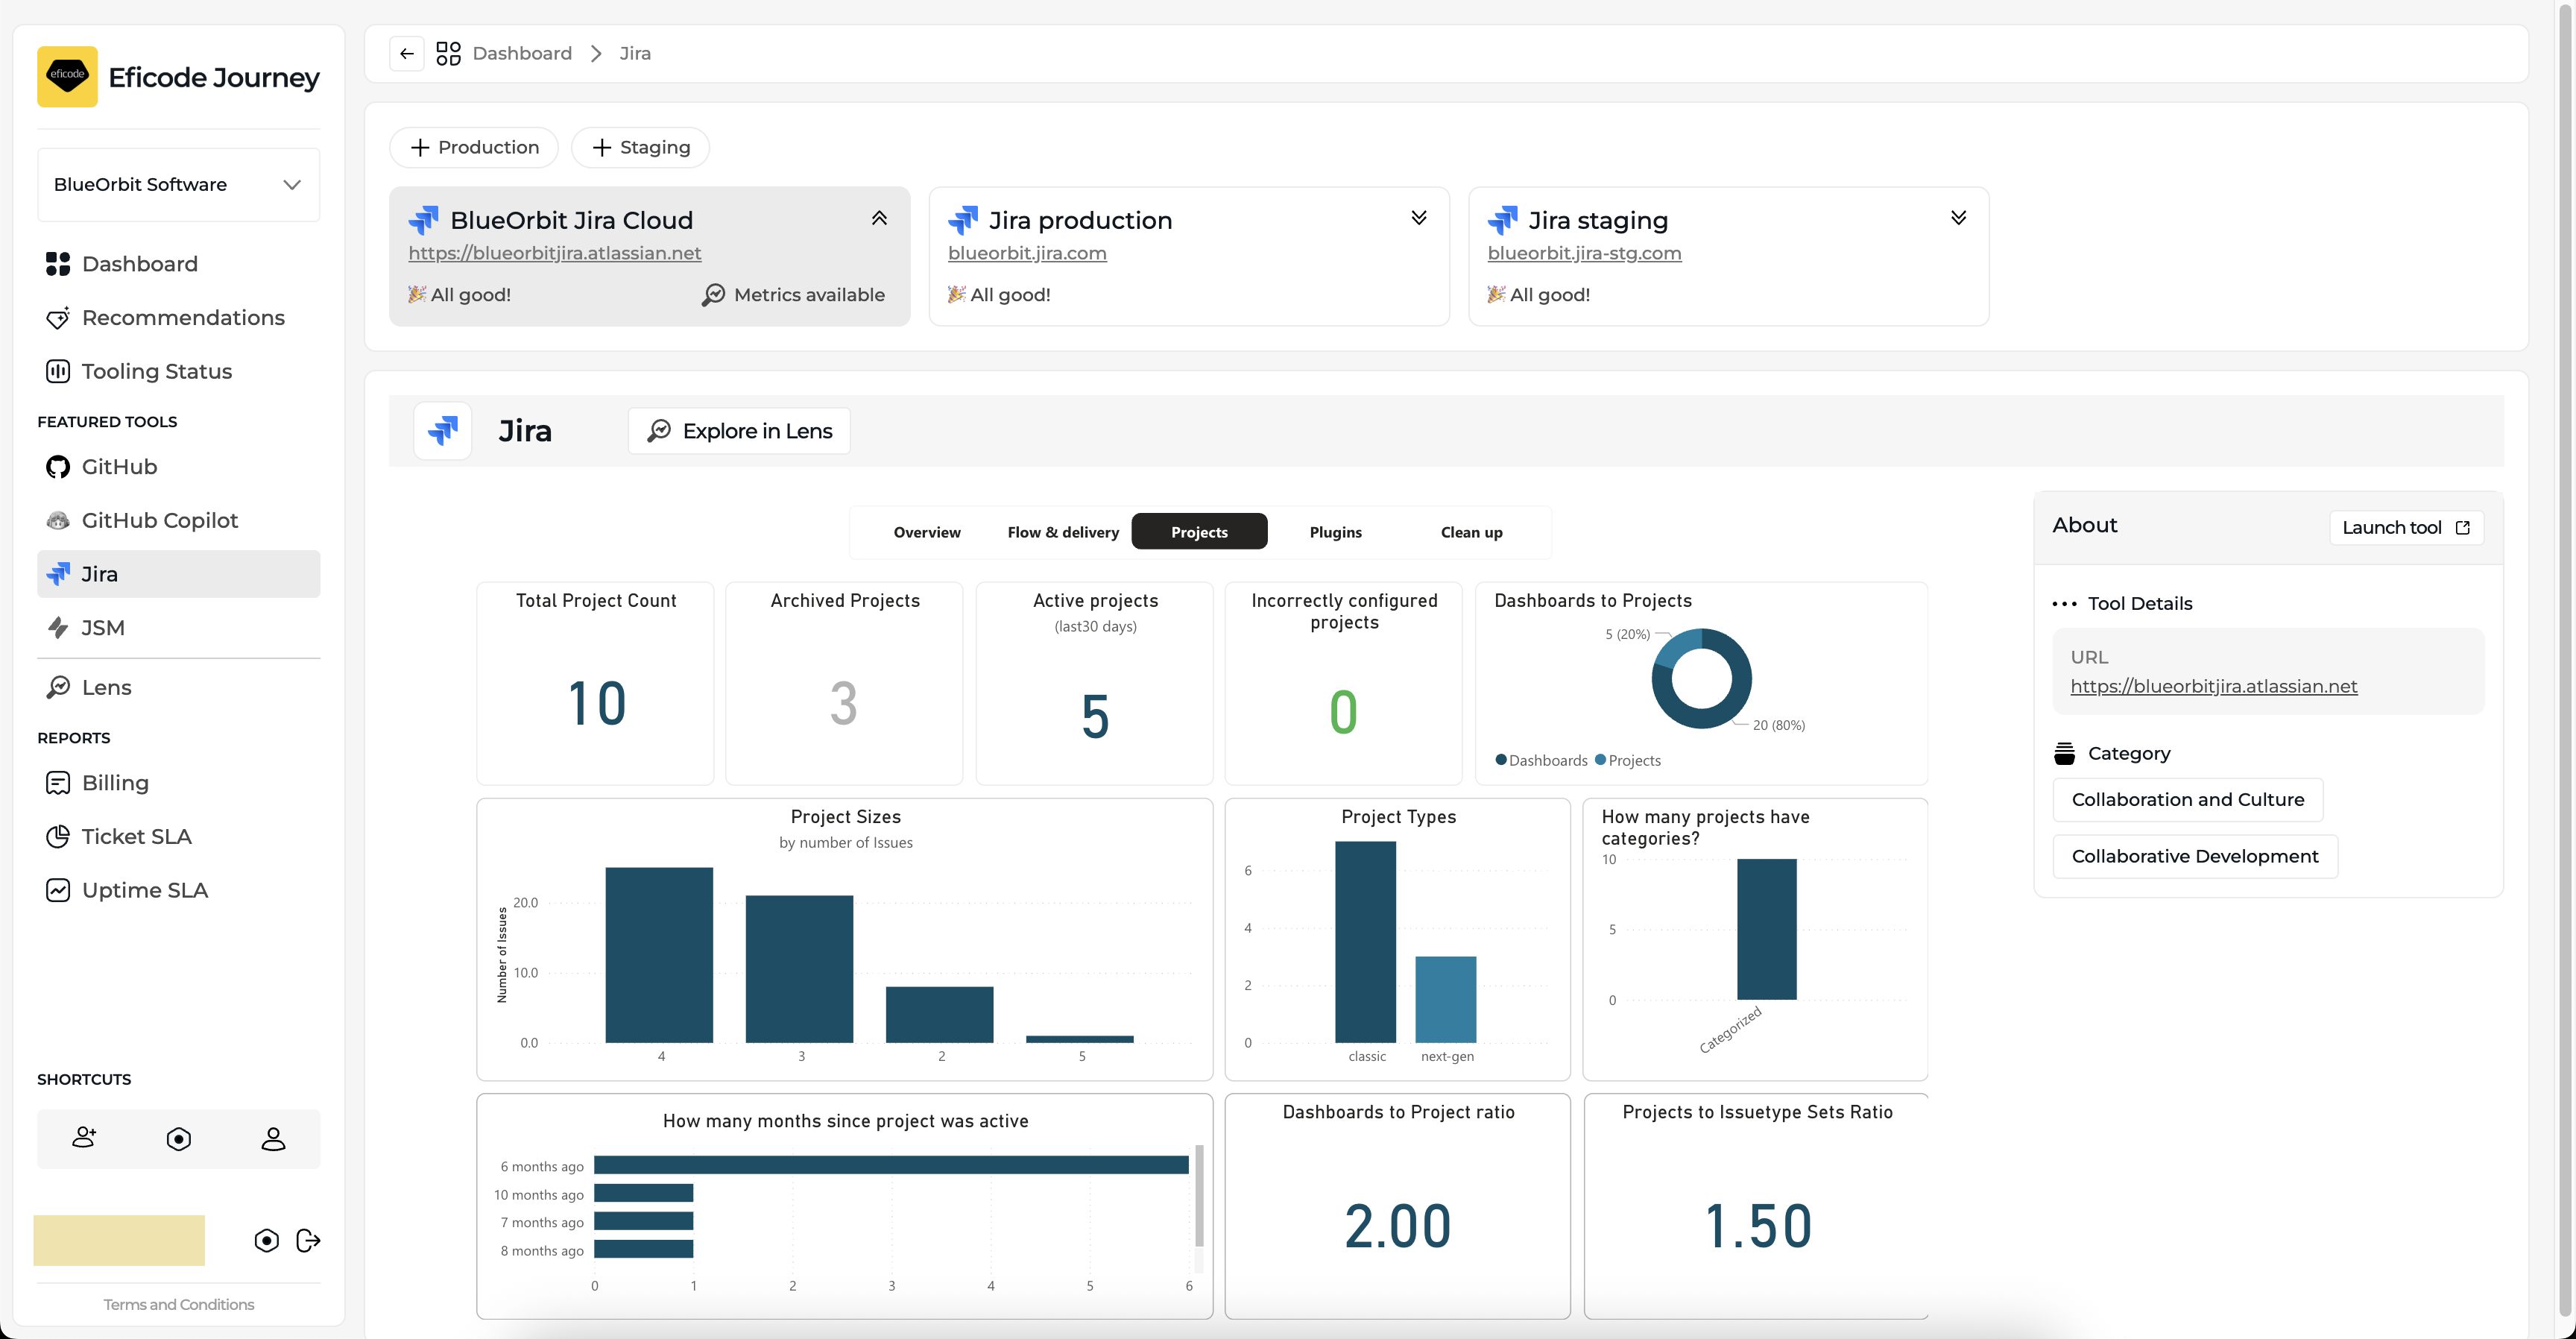
Task: Open the GitHub Copilot tool page
Action: 159,520
